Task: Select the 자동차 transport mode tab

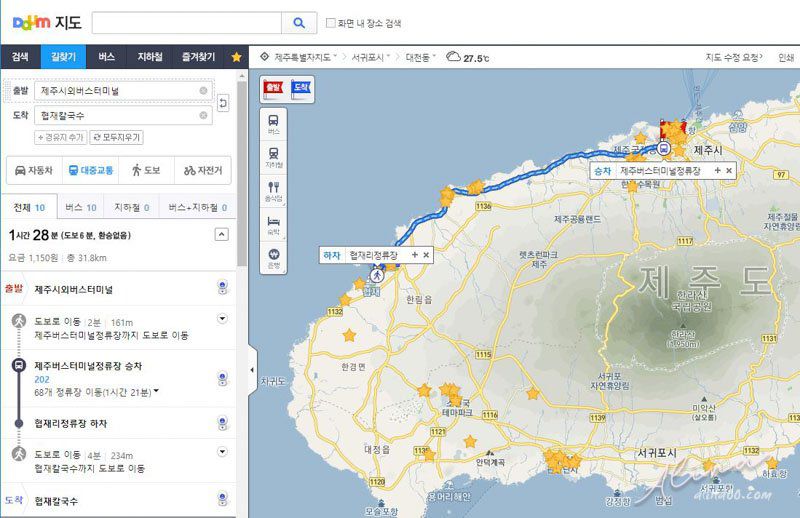Action: [34, 170]
